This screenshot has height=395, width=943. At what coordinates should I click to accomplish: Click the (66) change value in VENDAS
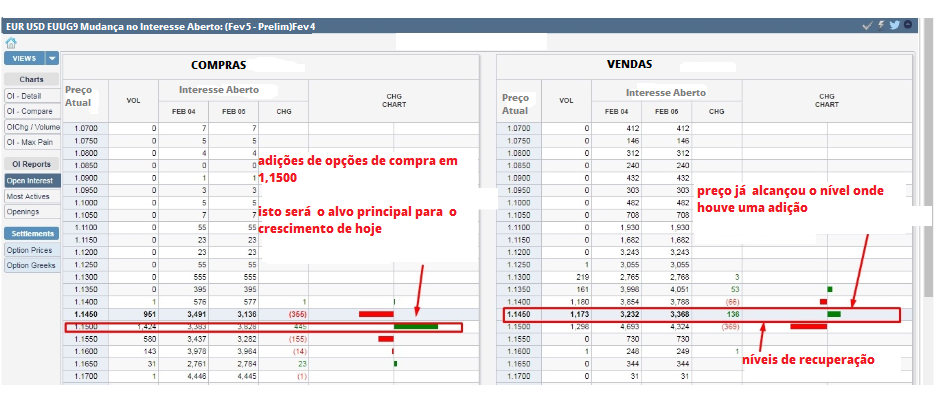732,302
